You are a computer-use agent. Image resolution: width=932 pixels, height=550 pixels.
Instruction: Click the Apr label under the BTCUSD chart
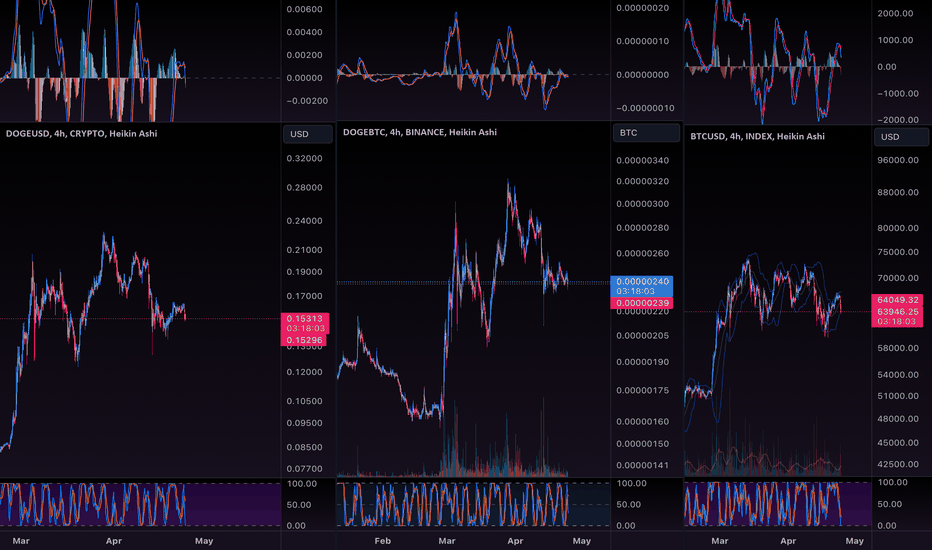click(788, 540)
